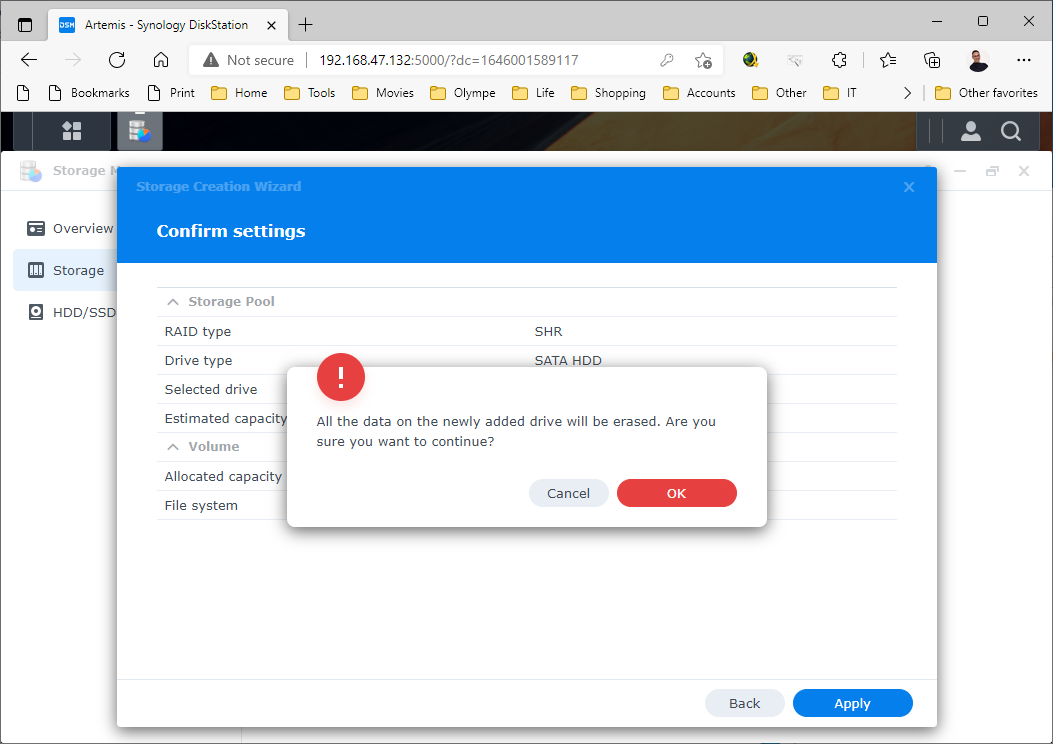
Task: Click the File system label
Action: click(x=201, y=505)
